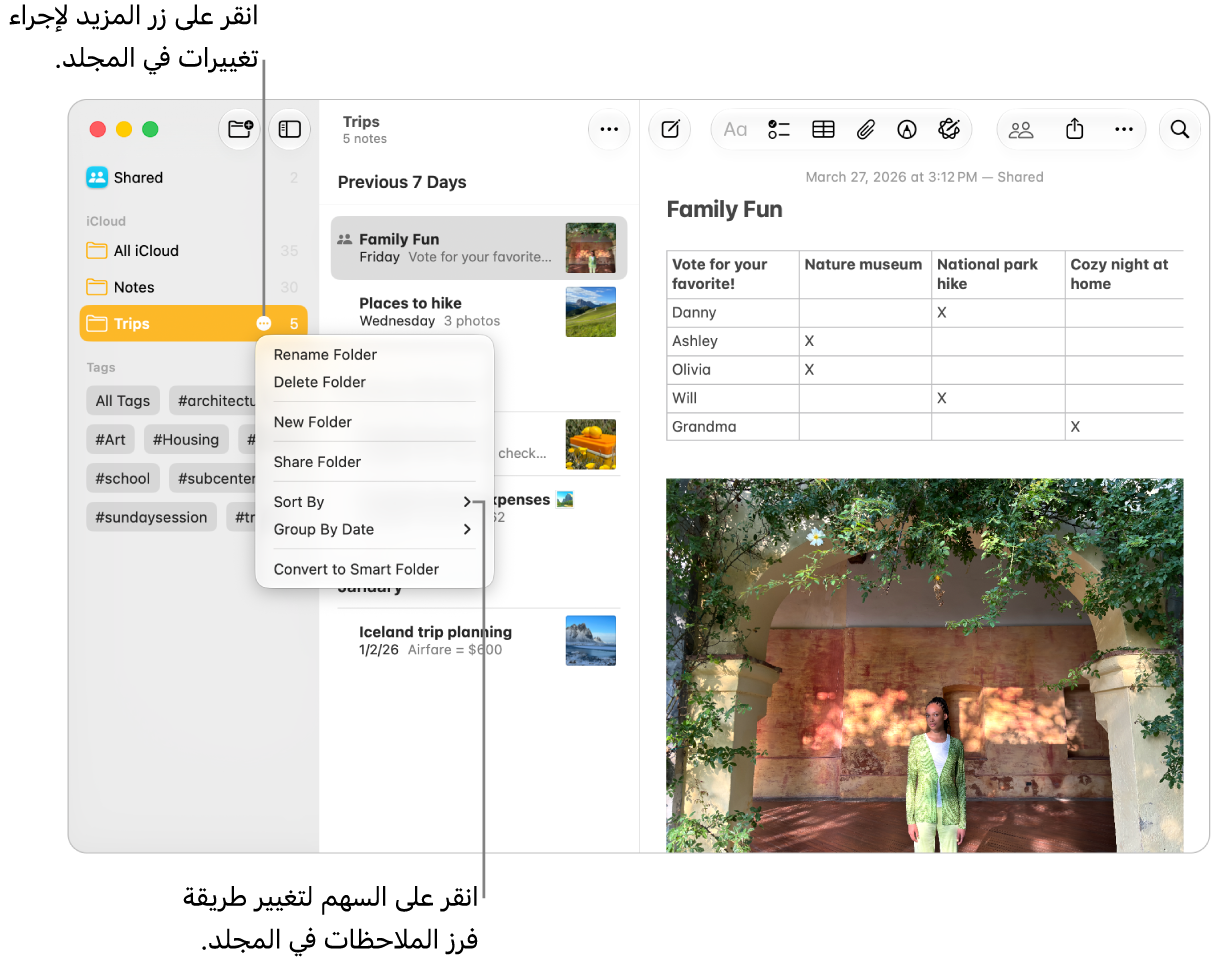Screen dimensions: 1213x963
Task: Select New Folder menu item
Action: click(x=374, y=422)
